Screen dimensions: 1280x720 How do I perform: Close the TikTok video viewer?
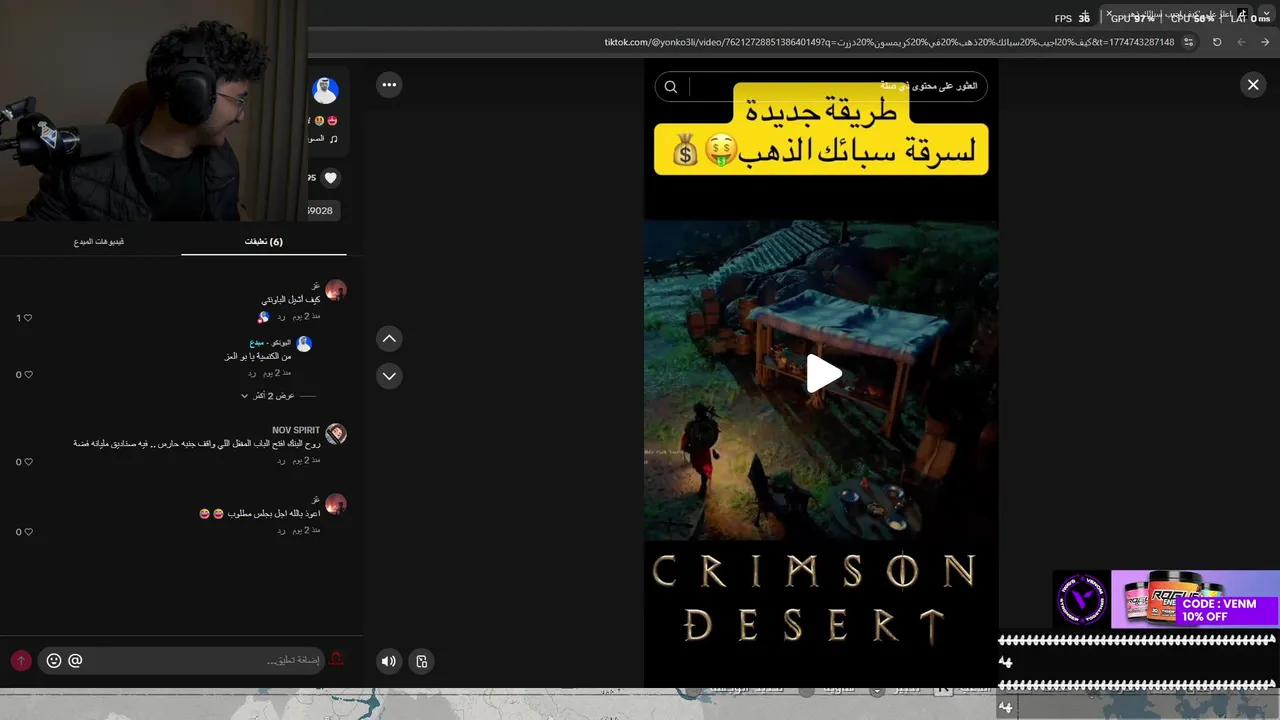1253,85
